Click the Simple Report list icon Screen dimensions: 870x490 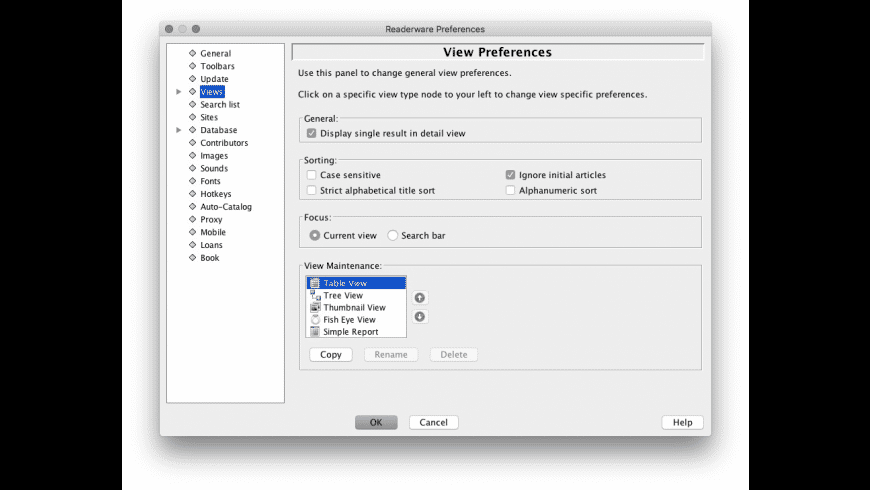coord(315,332)
